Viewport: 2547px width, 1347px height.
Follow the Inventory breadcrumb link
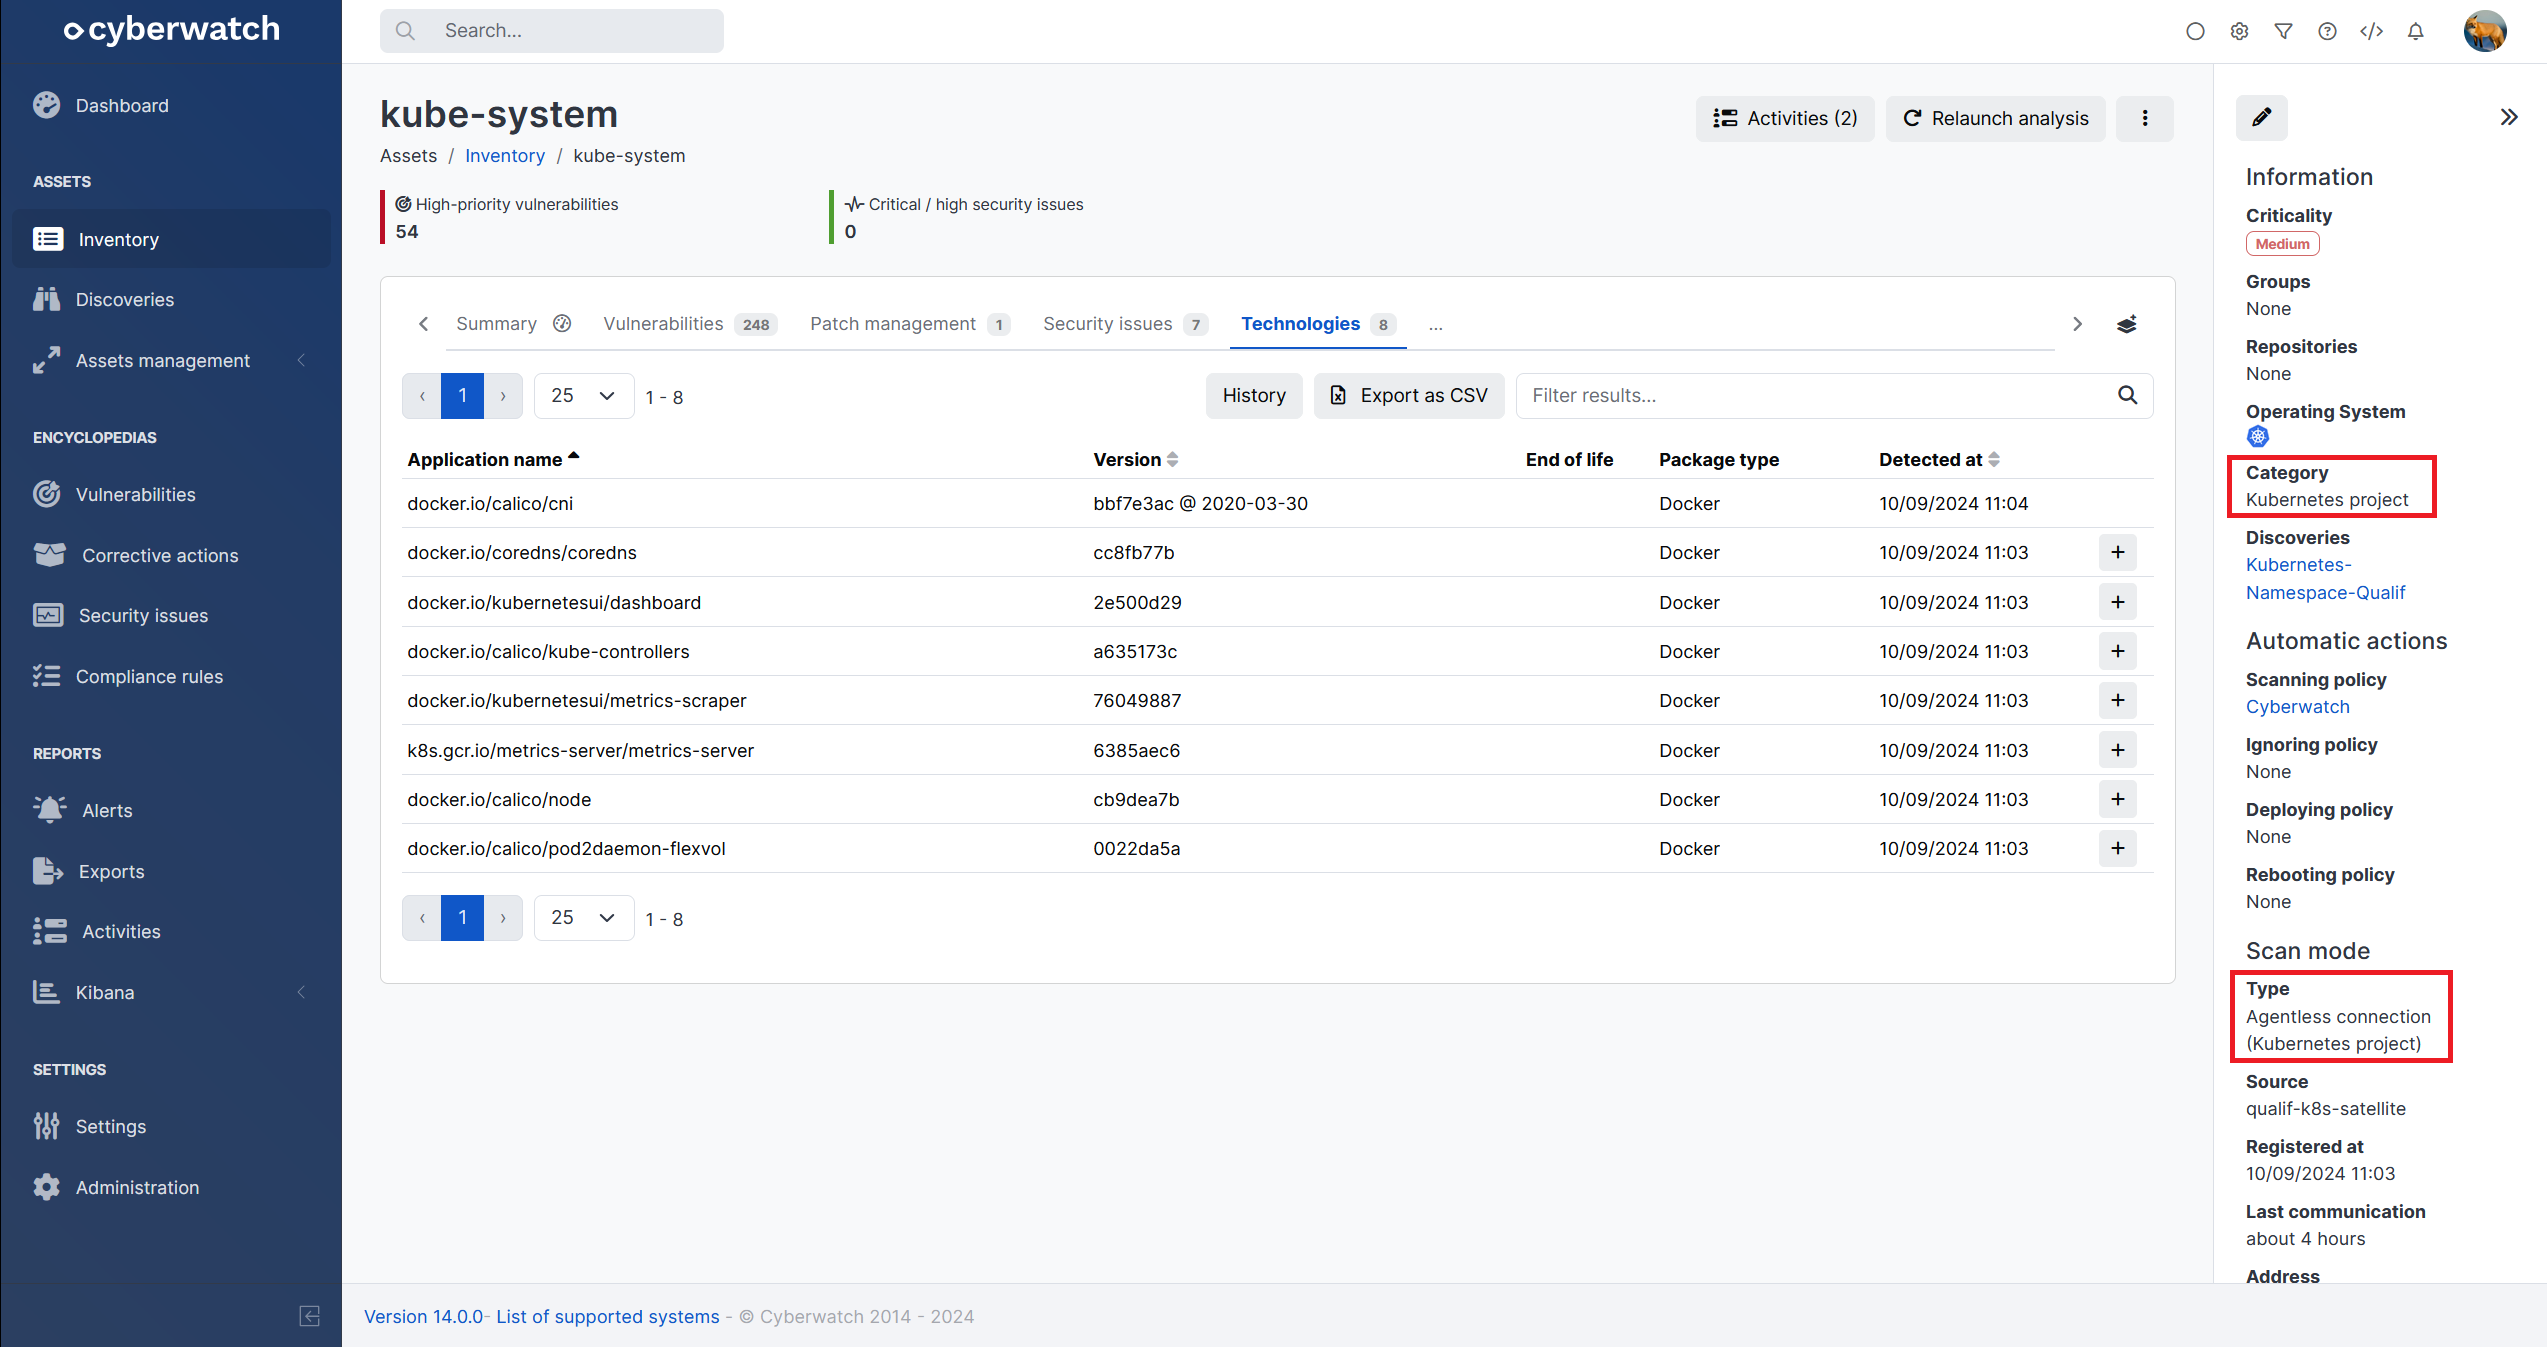point(504,155)
